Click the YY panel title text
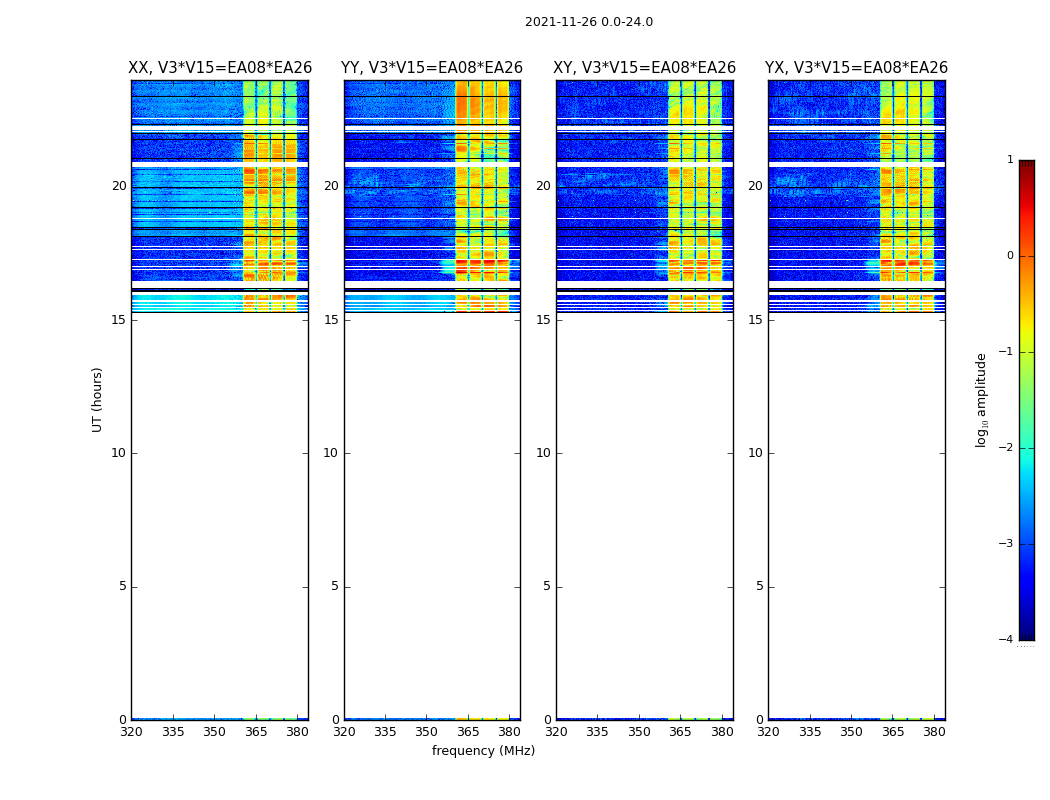The width and height of the screenshot is (1050, 800). (x=432, y=68)
